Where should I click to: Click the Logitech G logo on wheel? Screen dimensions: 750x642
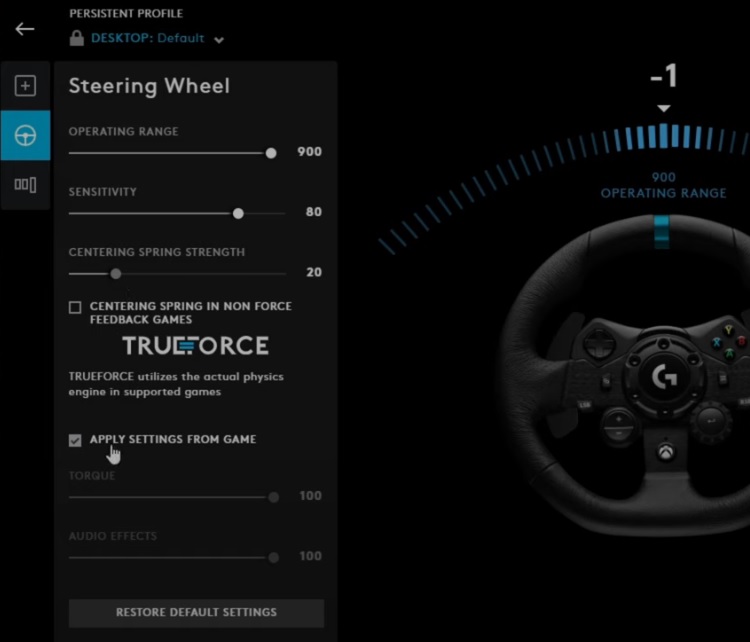pyautogui.click(x=664, y=377)
